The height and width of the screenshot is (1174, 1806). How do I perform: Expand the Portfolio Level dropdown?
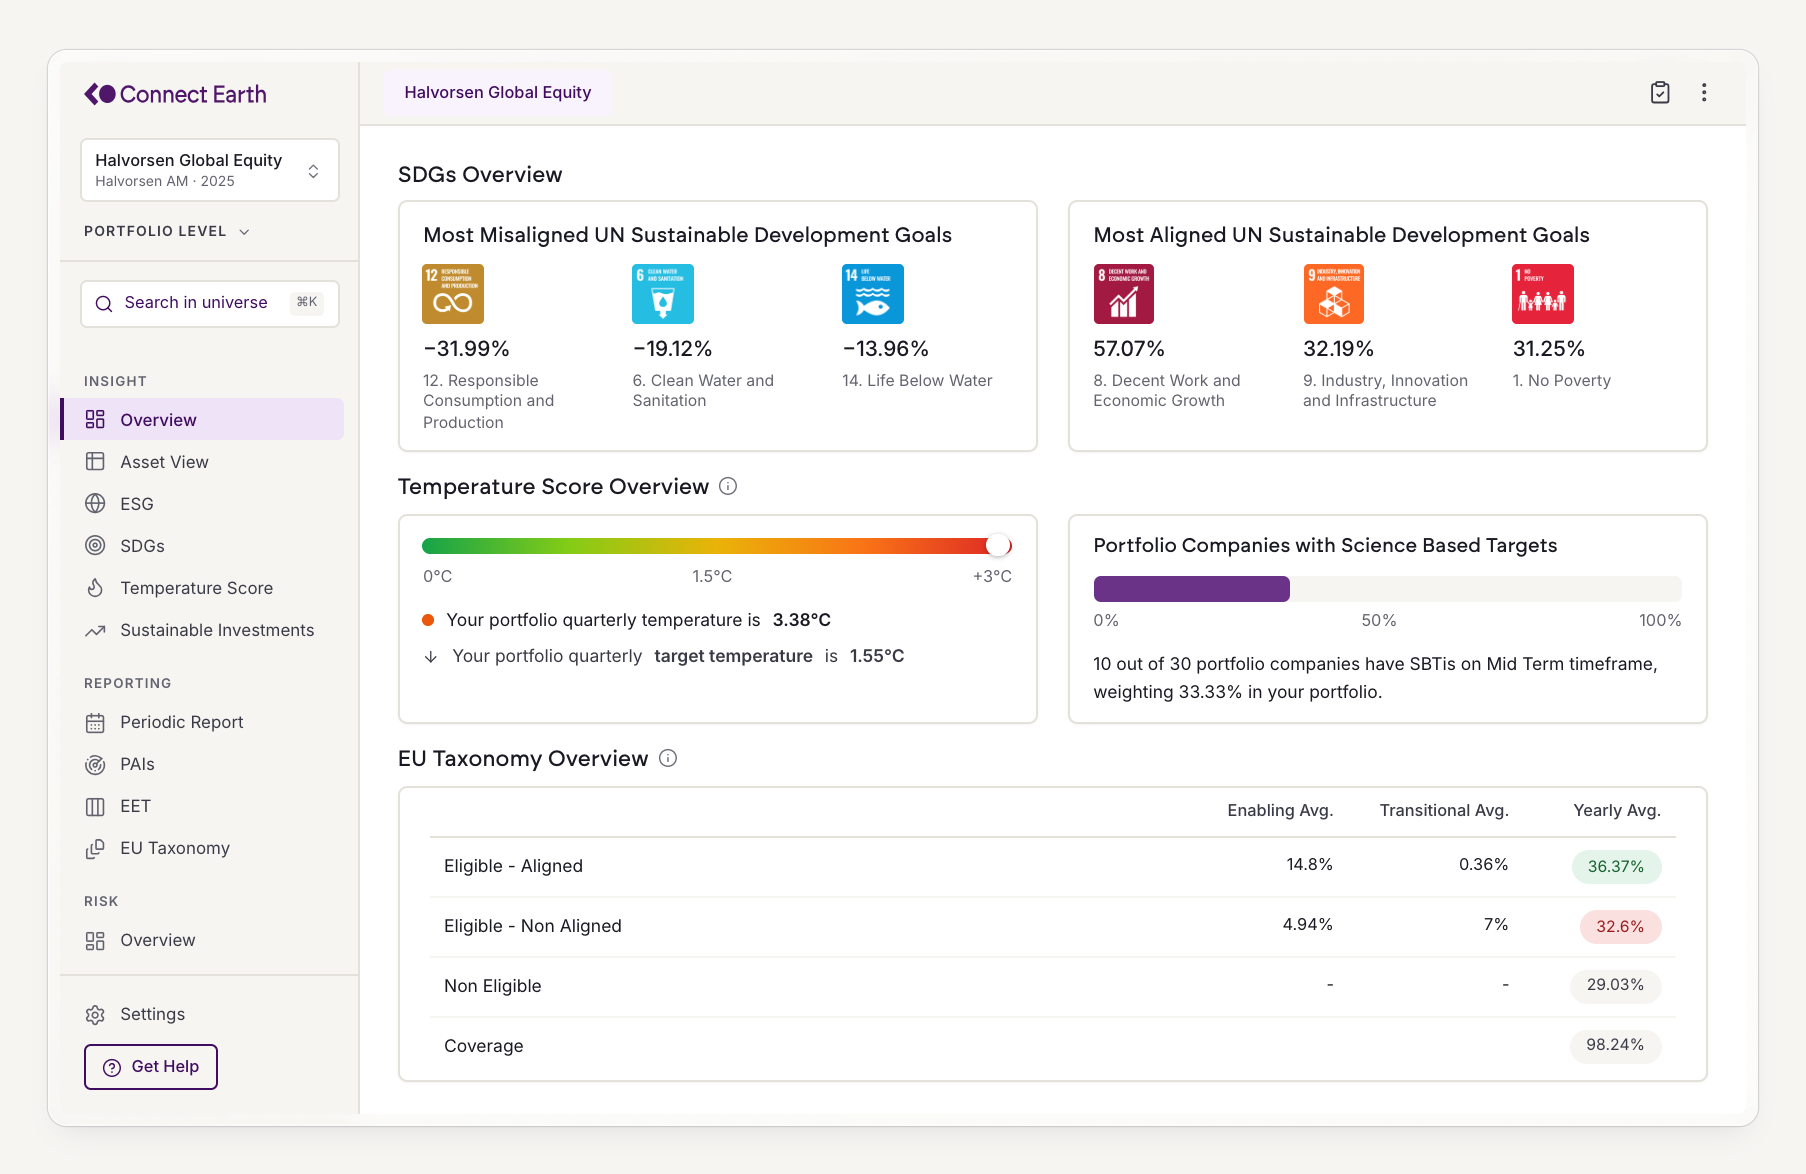click(167, 231)
